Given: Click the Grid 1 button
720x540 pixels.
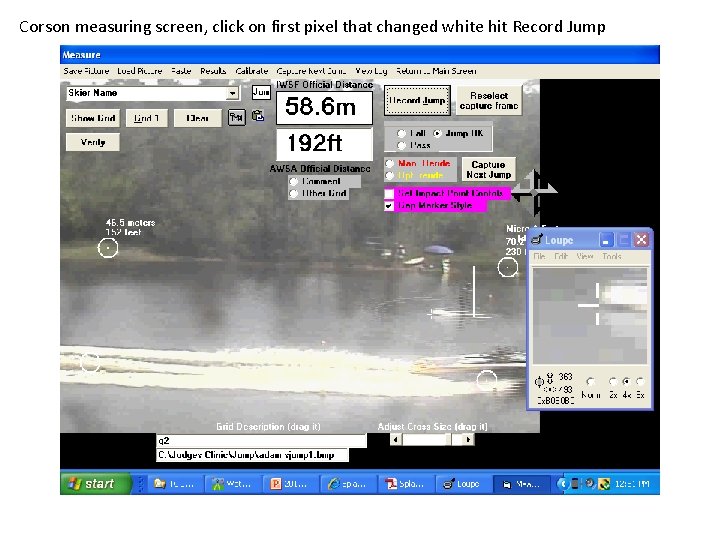Looking at the screenshot, I should tap(146, 118).
